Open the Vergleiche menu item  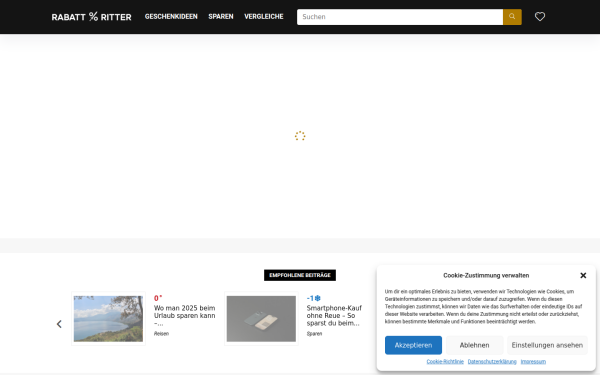264,16
